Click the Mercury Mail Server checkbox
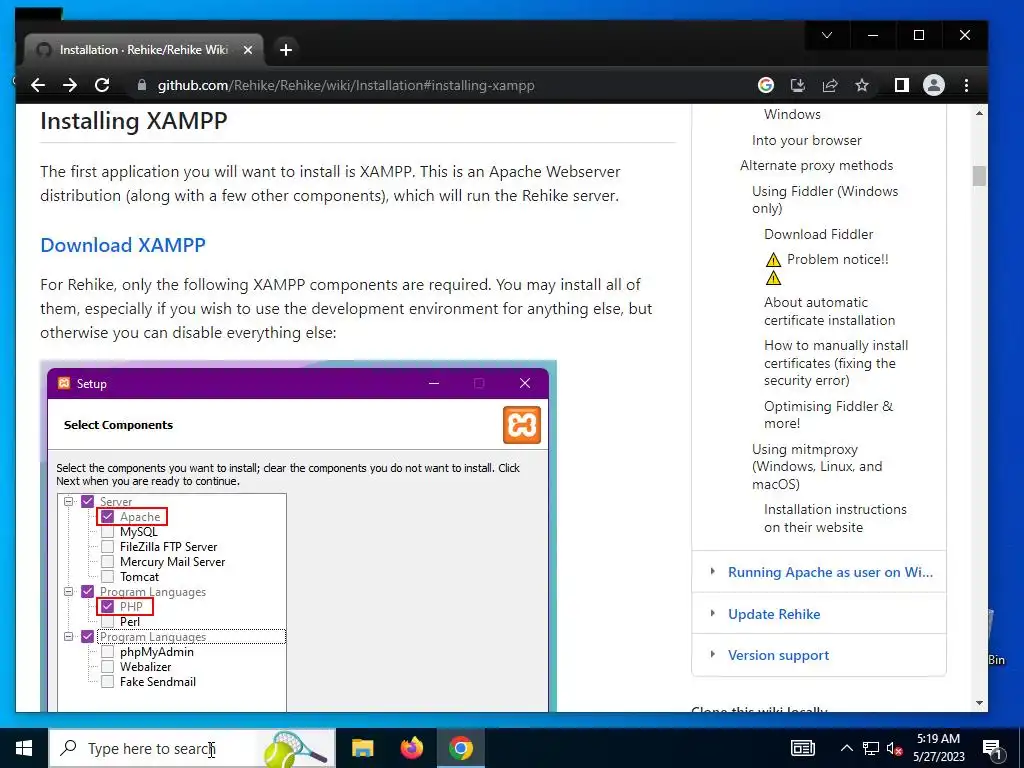This screenshot has height=768, width=1024. click(107, 562)
